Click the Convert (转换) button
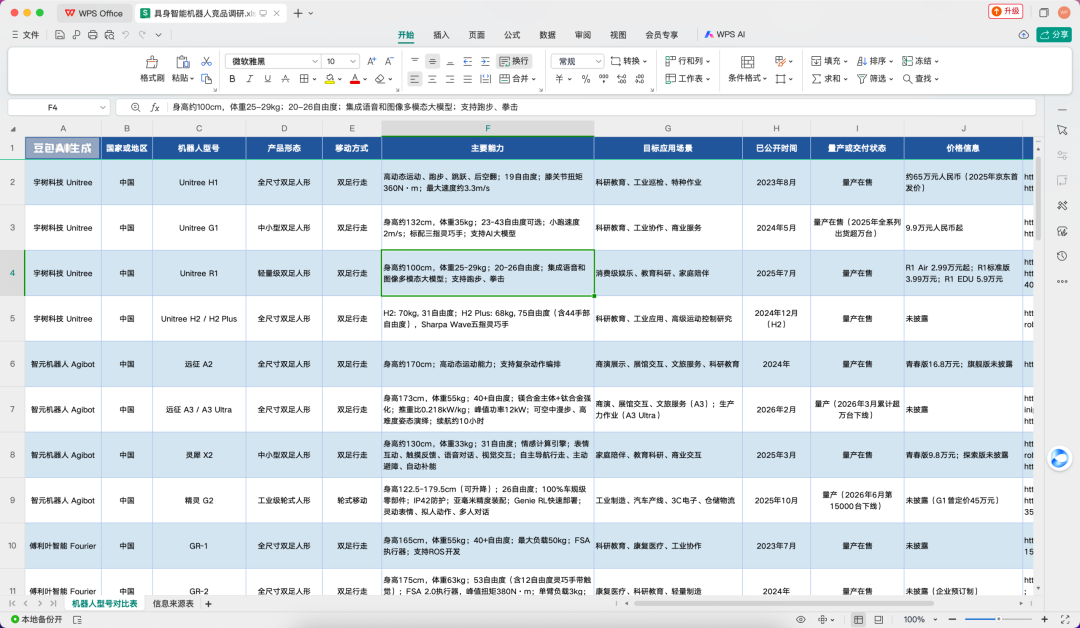Screen dimensions: 1080x628 (x=629, y=61)
